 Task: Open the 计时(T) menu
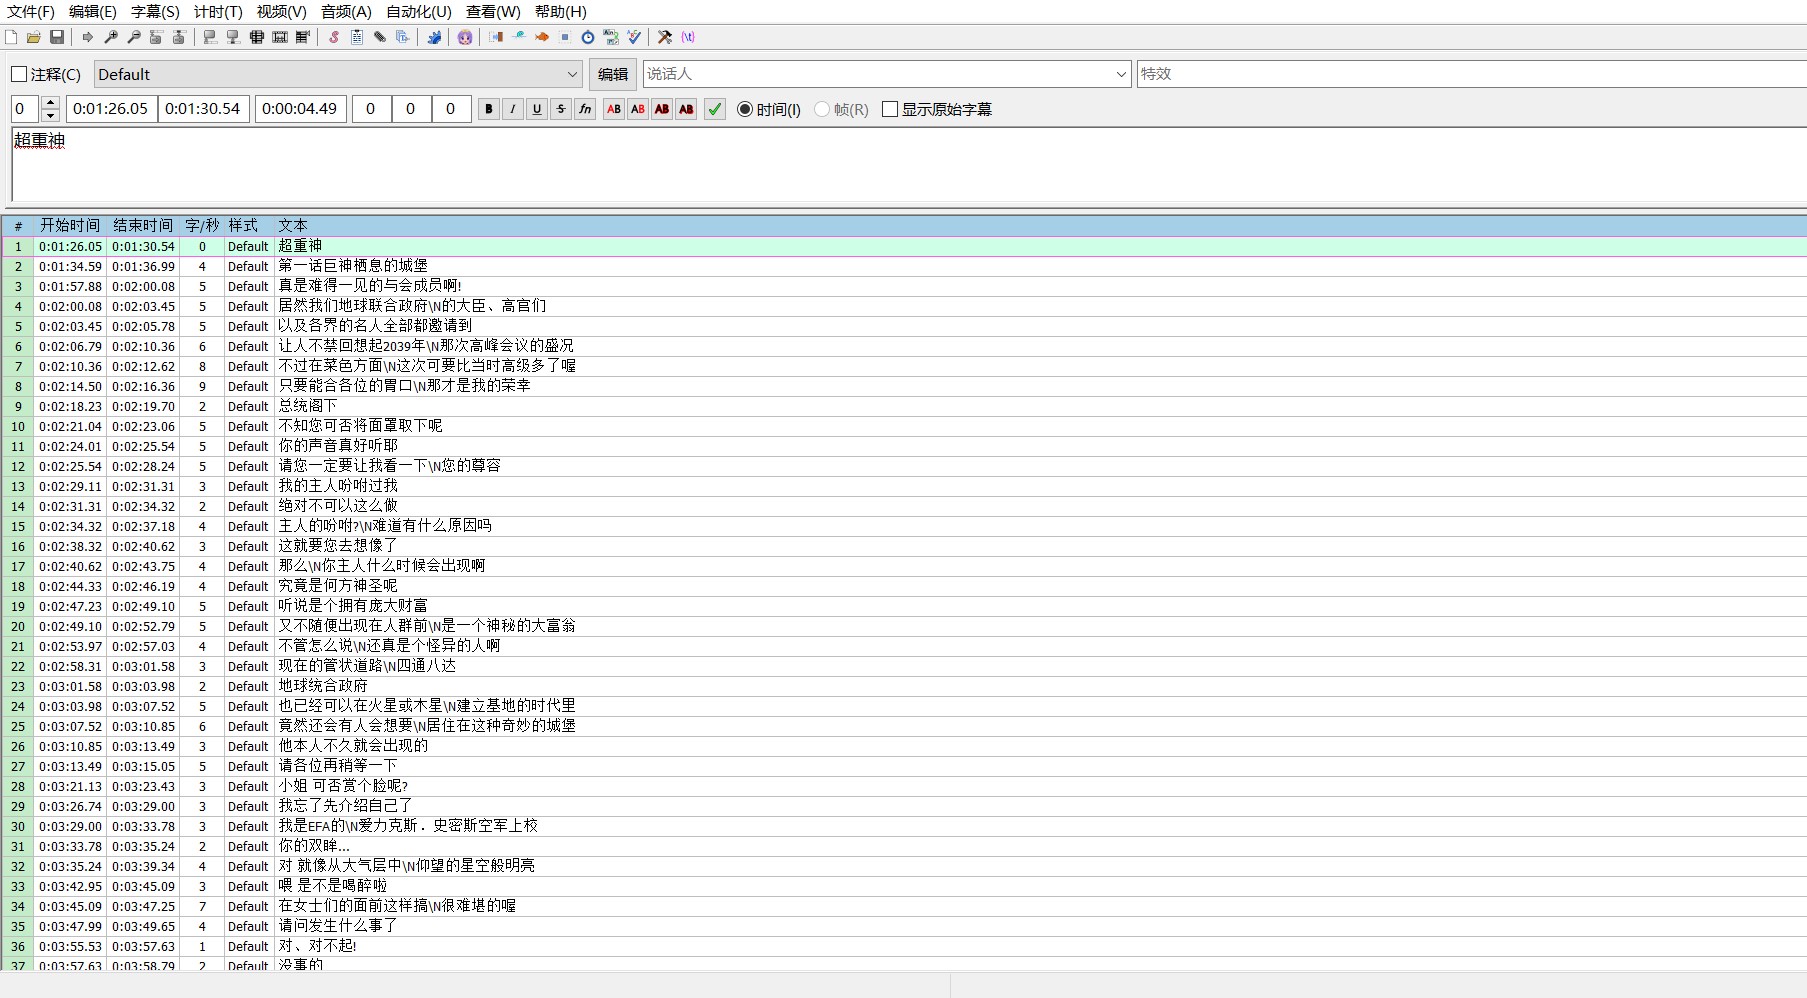tap(218, 12)
